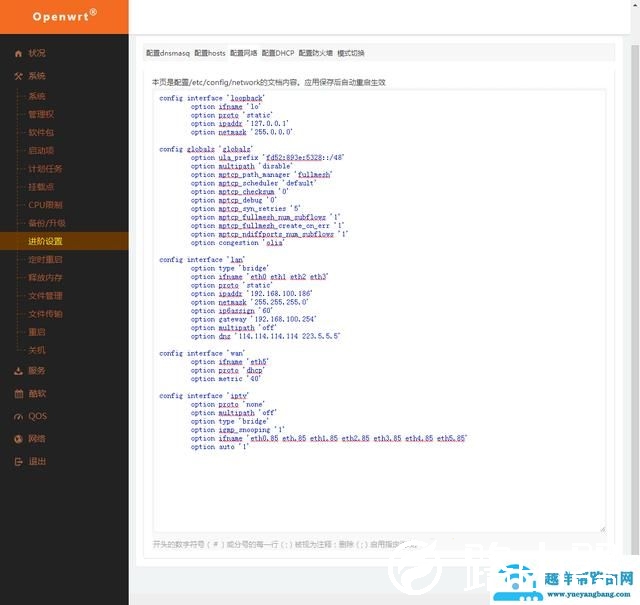Open 计划任务 scheduled tasks

pyautogui.click(x=45, y=169)
